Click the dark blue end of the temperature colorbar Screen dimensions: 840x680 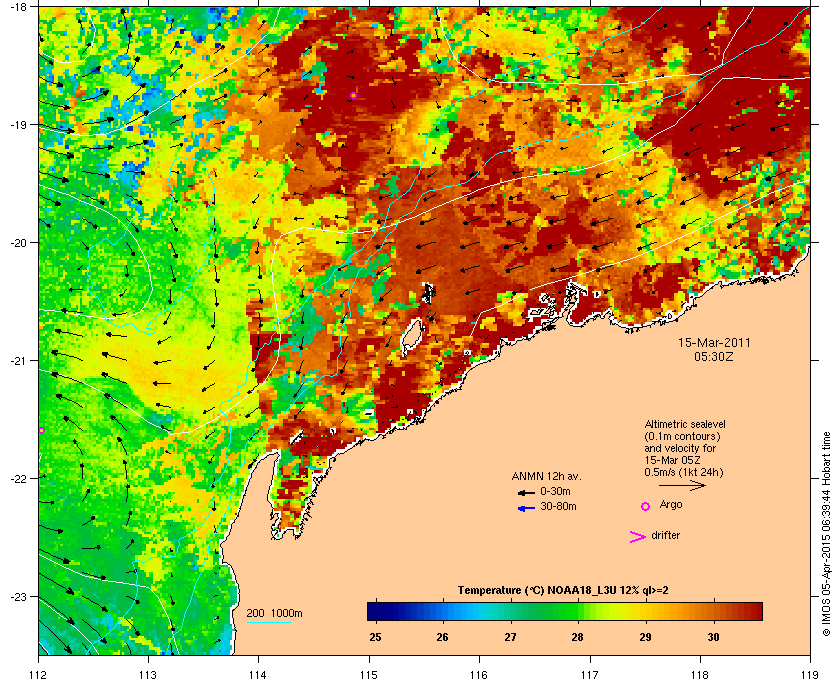[377, 611]
